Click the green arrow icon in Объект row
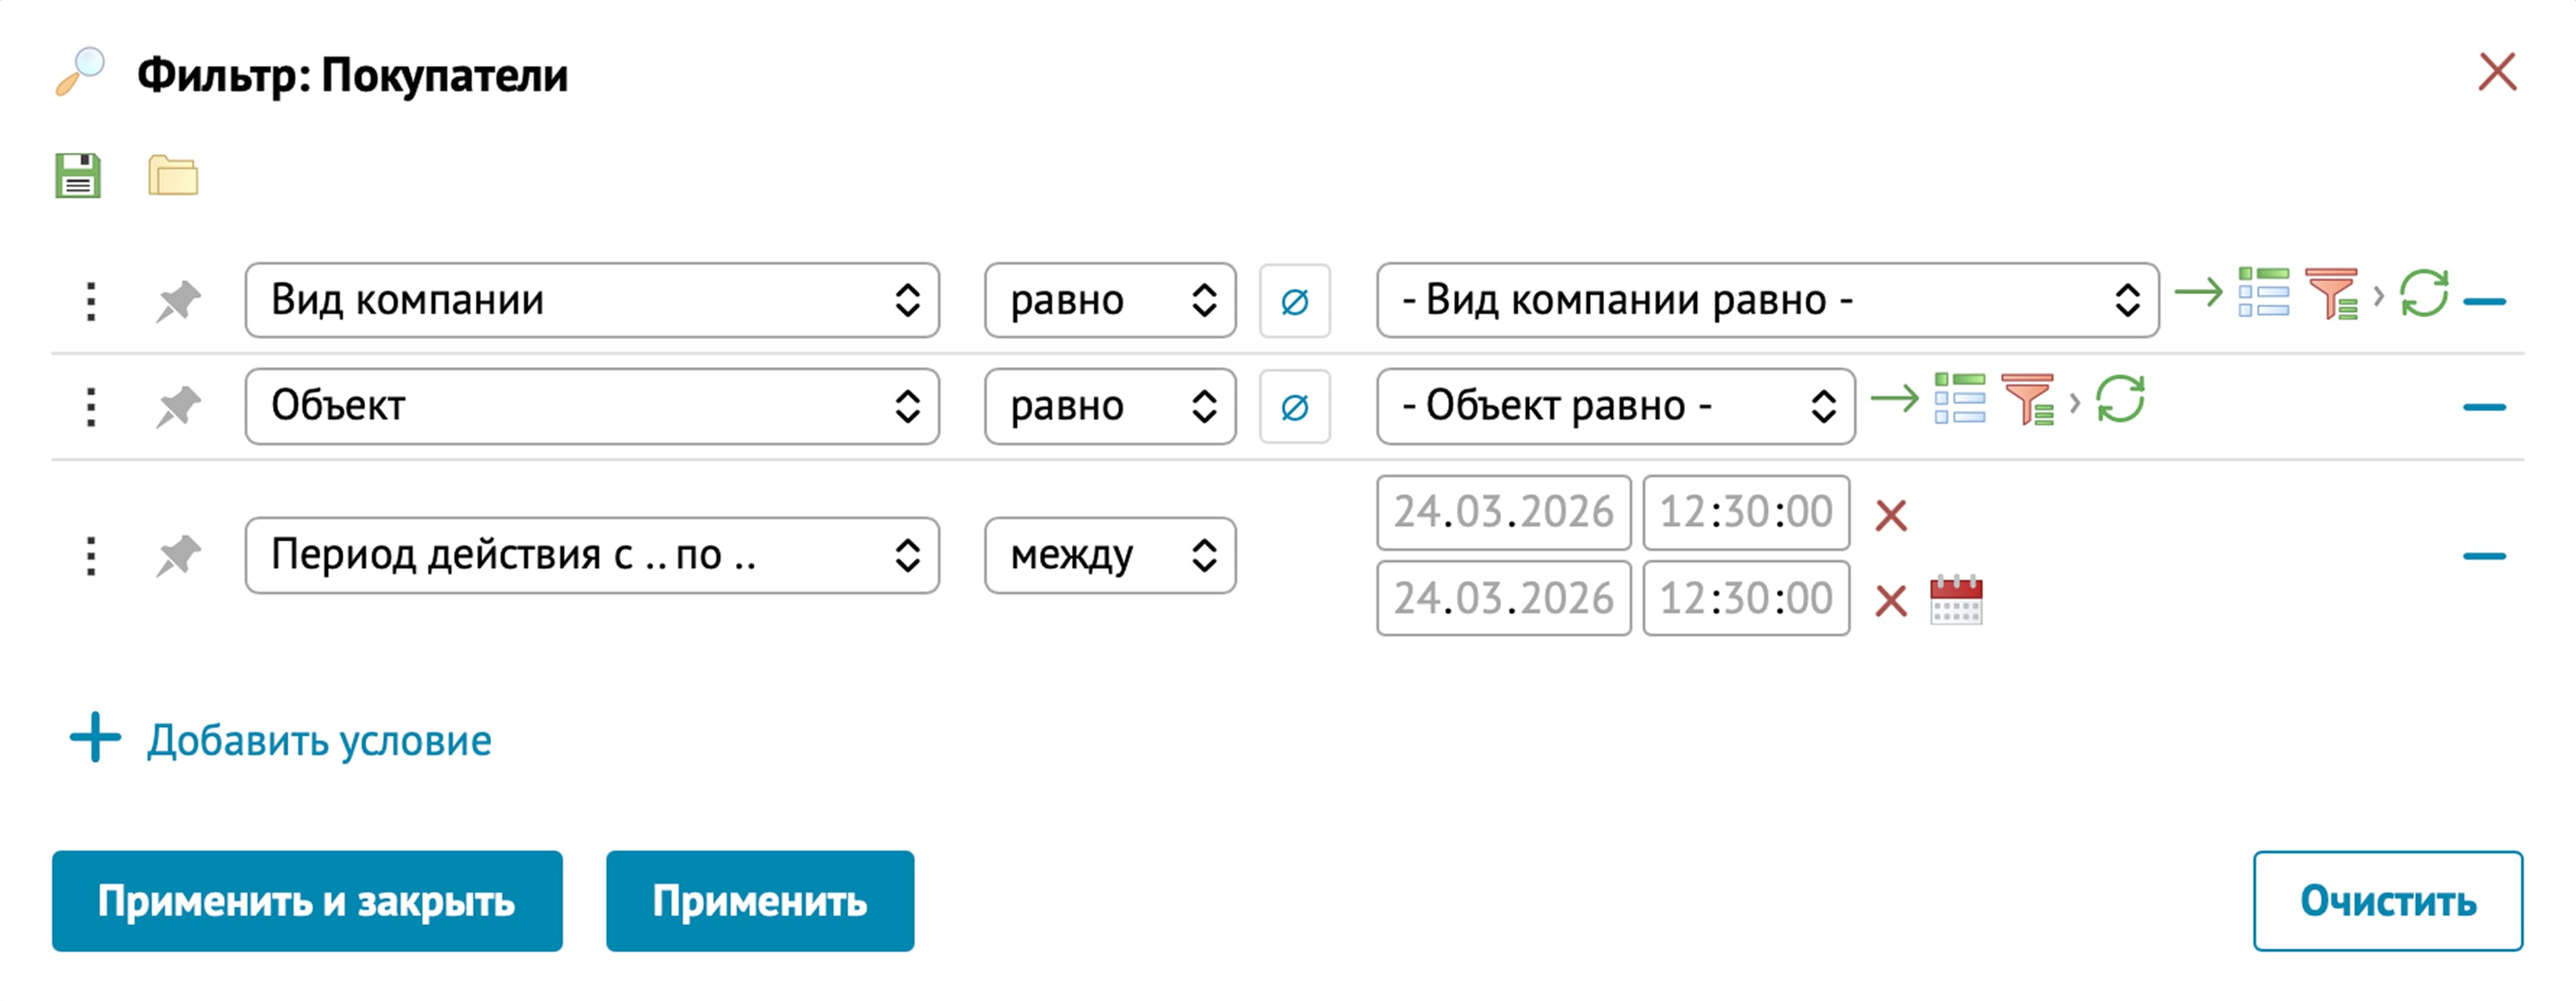 pyautogui.click(x=1894, y=399)
